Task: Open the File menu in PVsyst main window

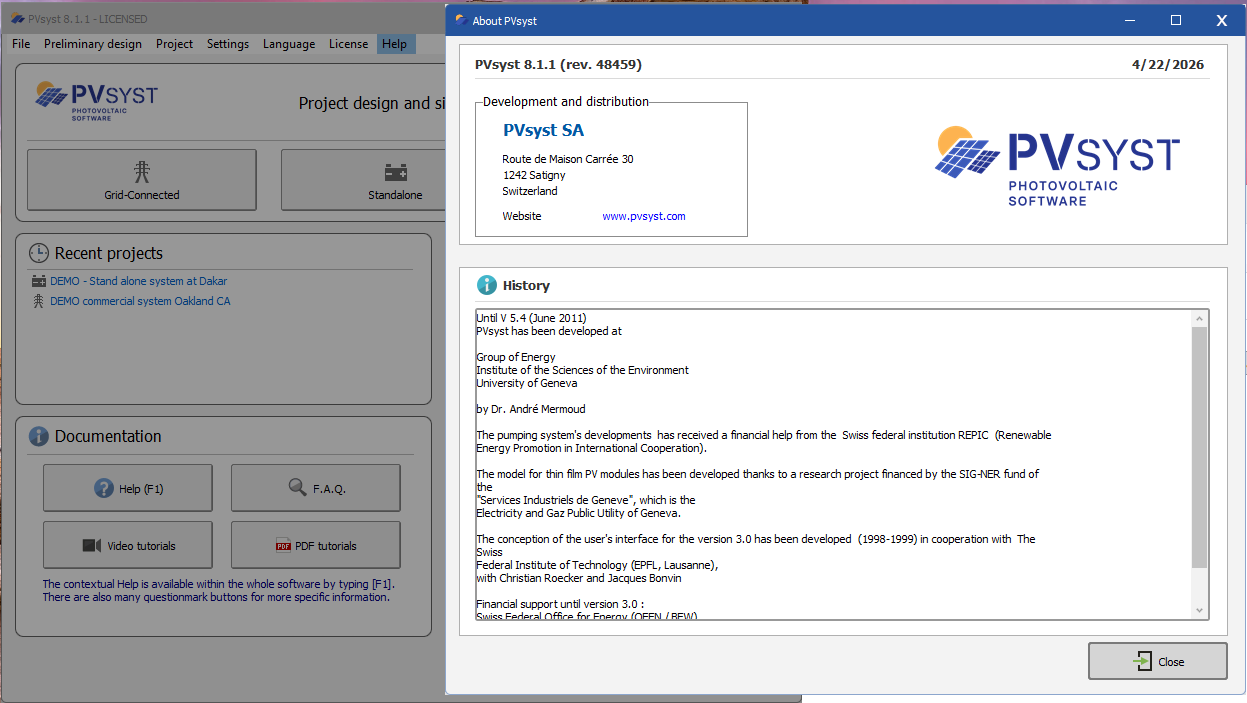Action: (21, 44)
